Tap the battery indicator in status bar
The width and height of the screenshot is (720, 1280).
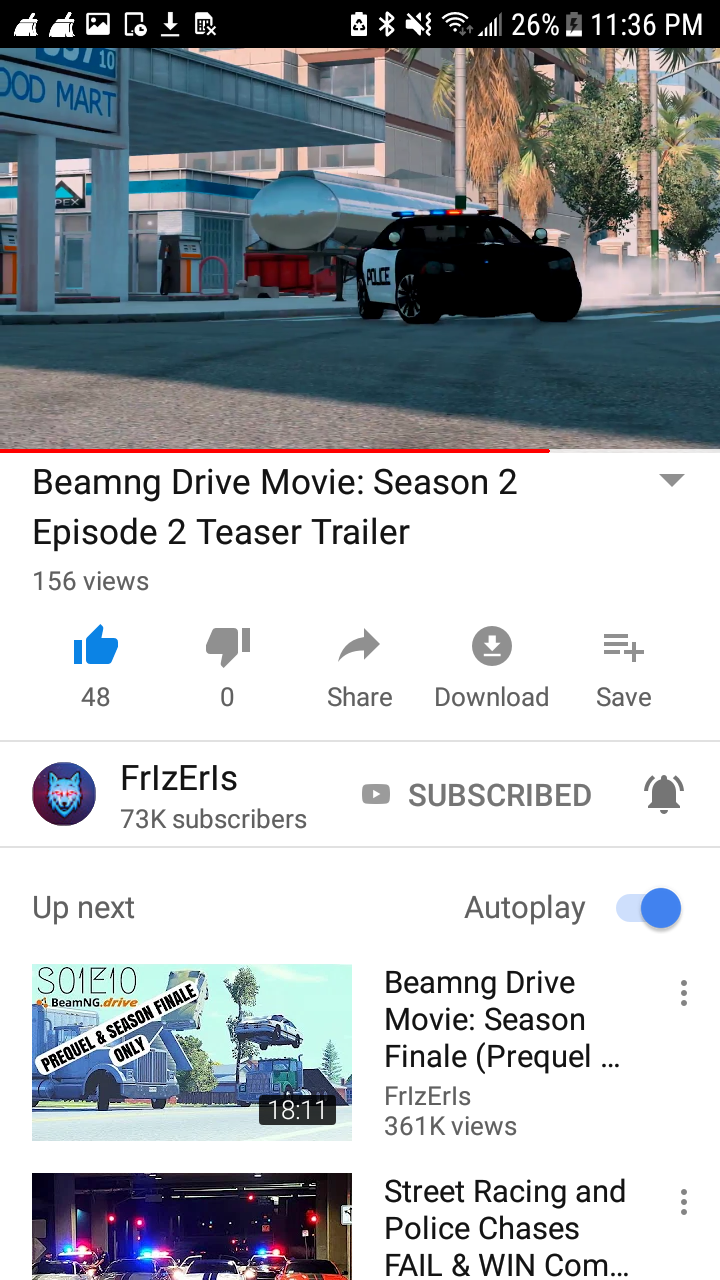tap(574, 24)
